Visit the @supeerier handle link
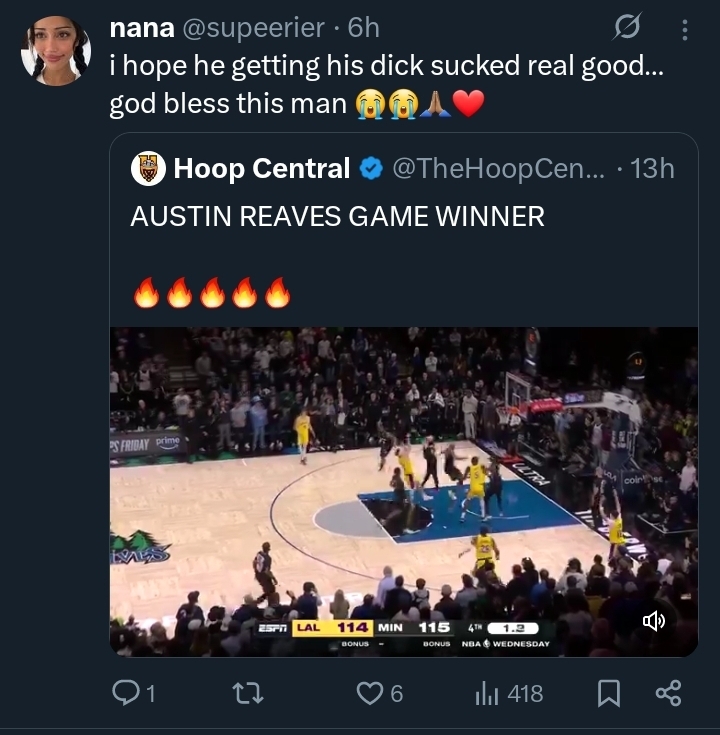 [x=256, y=29]
